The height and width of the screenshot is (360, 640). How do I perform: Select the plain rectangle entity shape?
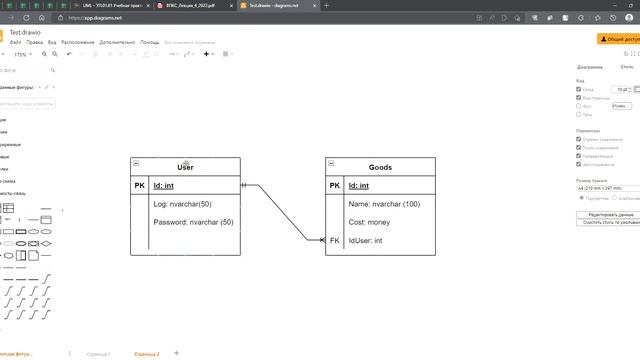click(9, 231)
